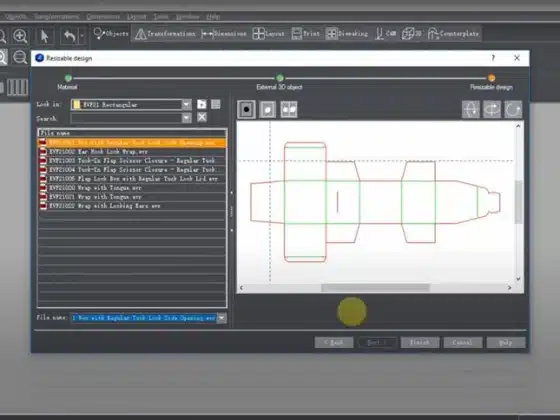This screenshot has height=420, width=560.
Task: Click the preview horizontal scrollbar thumb
Action: point(376,288)
